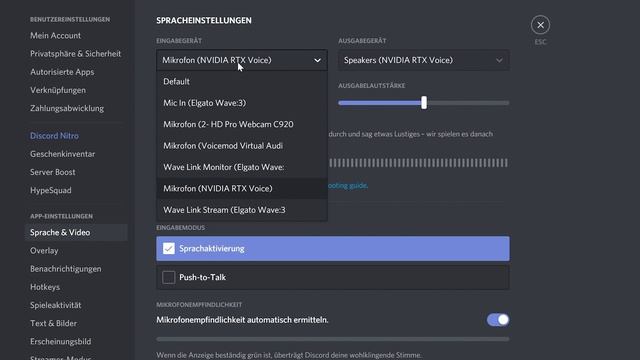Pick Mikrofon (2- HD Pro Webcam C920
The width and height of the screenshot is (640, 360).
pos(242,124)
